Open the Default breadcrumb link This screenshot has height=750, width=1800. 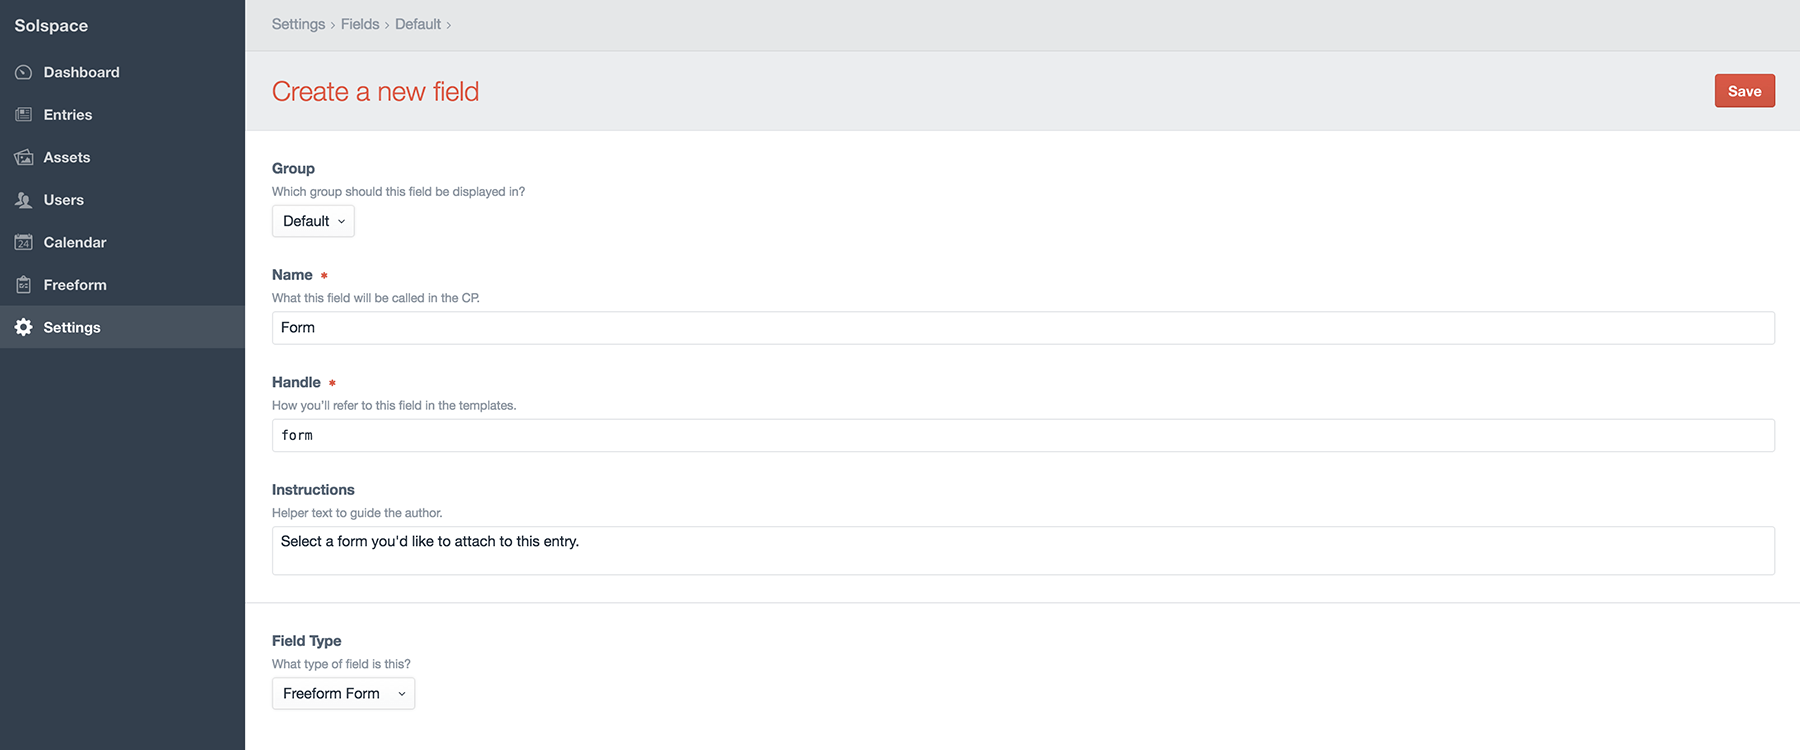click(417, 24)
